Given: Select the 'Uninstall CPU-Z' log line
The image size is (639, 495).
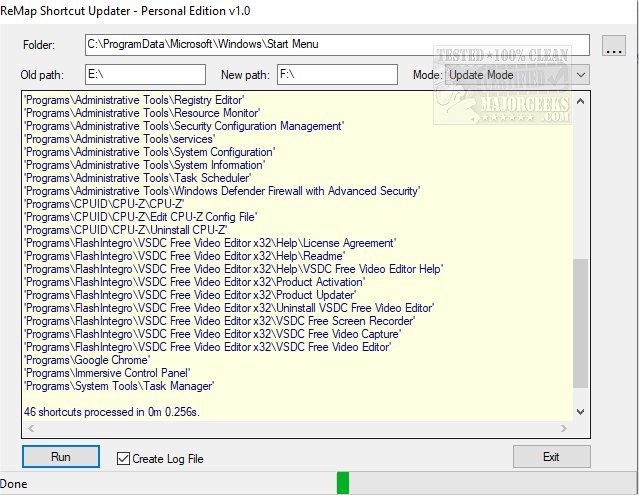Looking at the screenshot, I should [126, 230].
